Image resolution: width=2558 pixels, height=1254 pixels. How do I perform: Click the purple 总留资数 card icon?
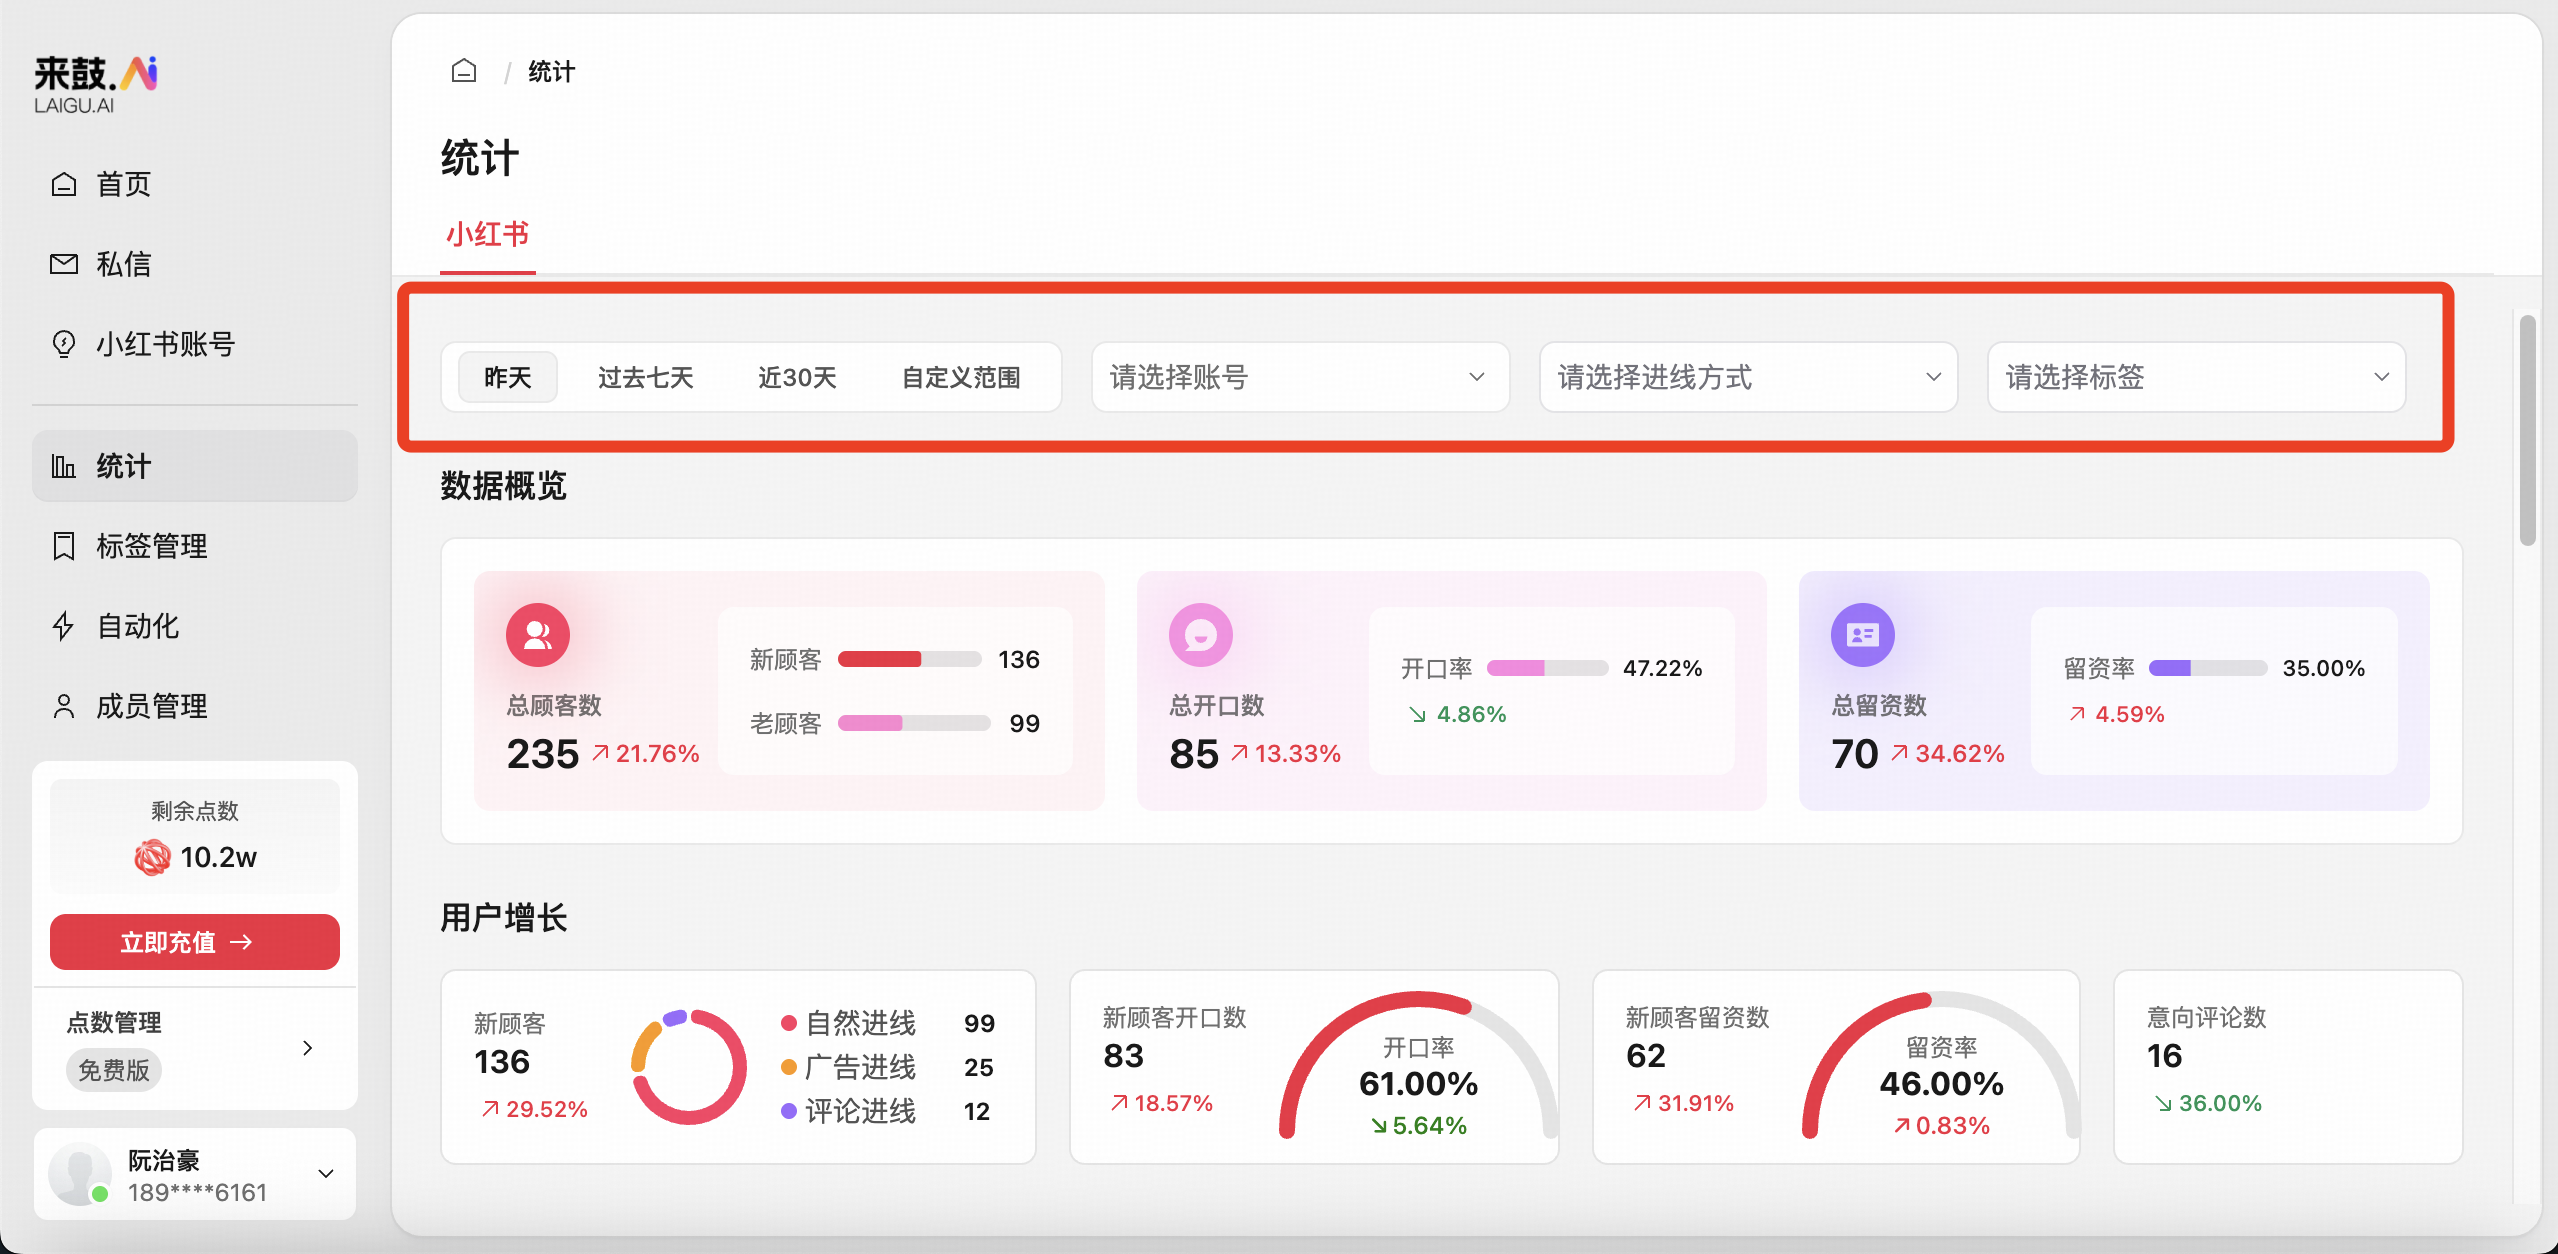(1862, 635)
